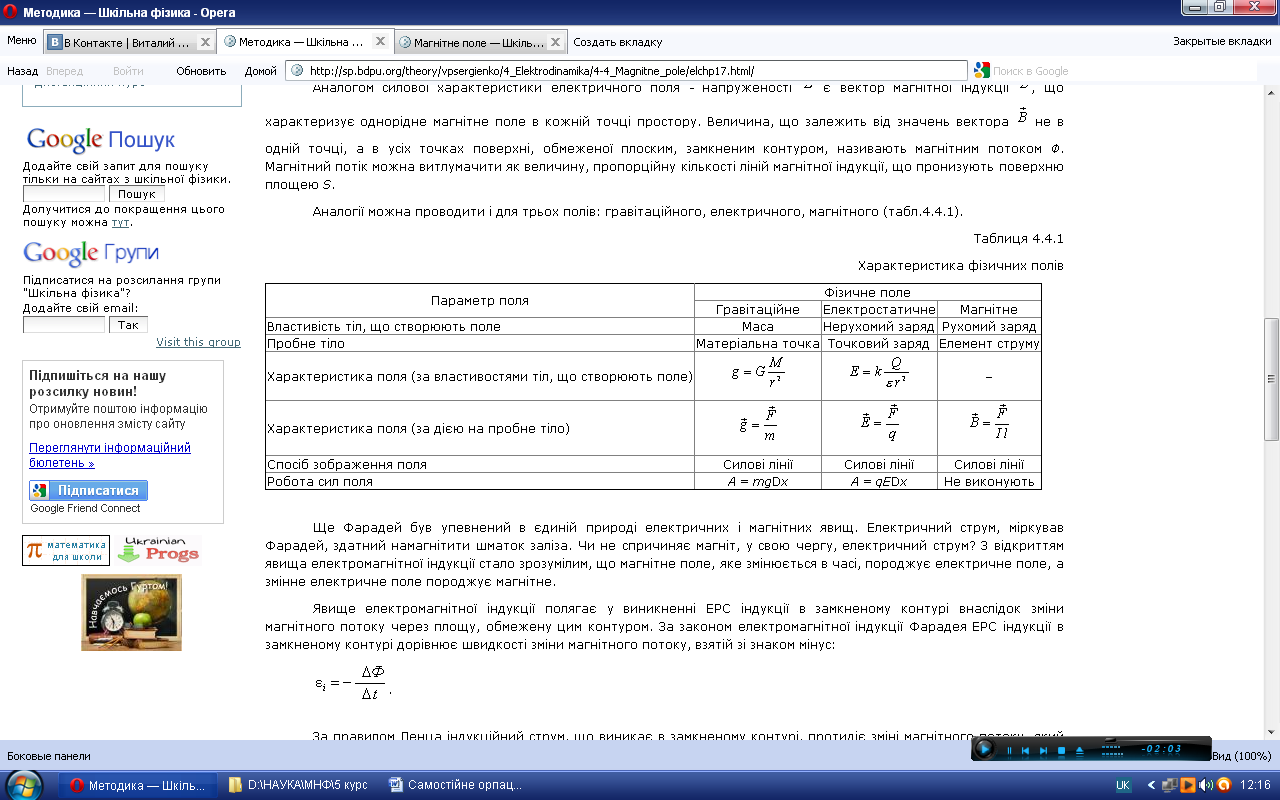Click the "Пошук" search button

[136, 194]
